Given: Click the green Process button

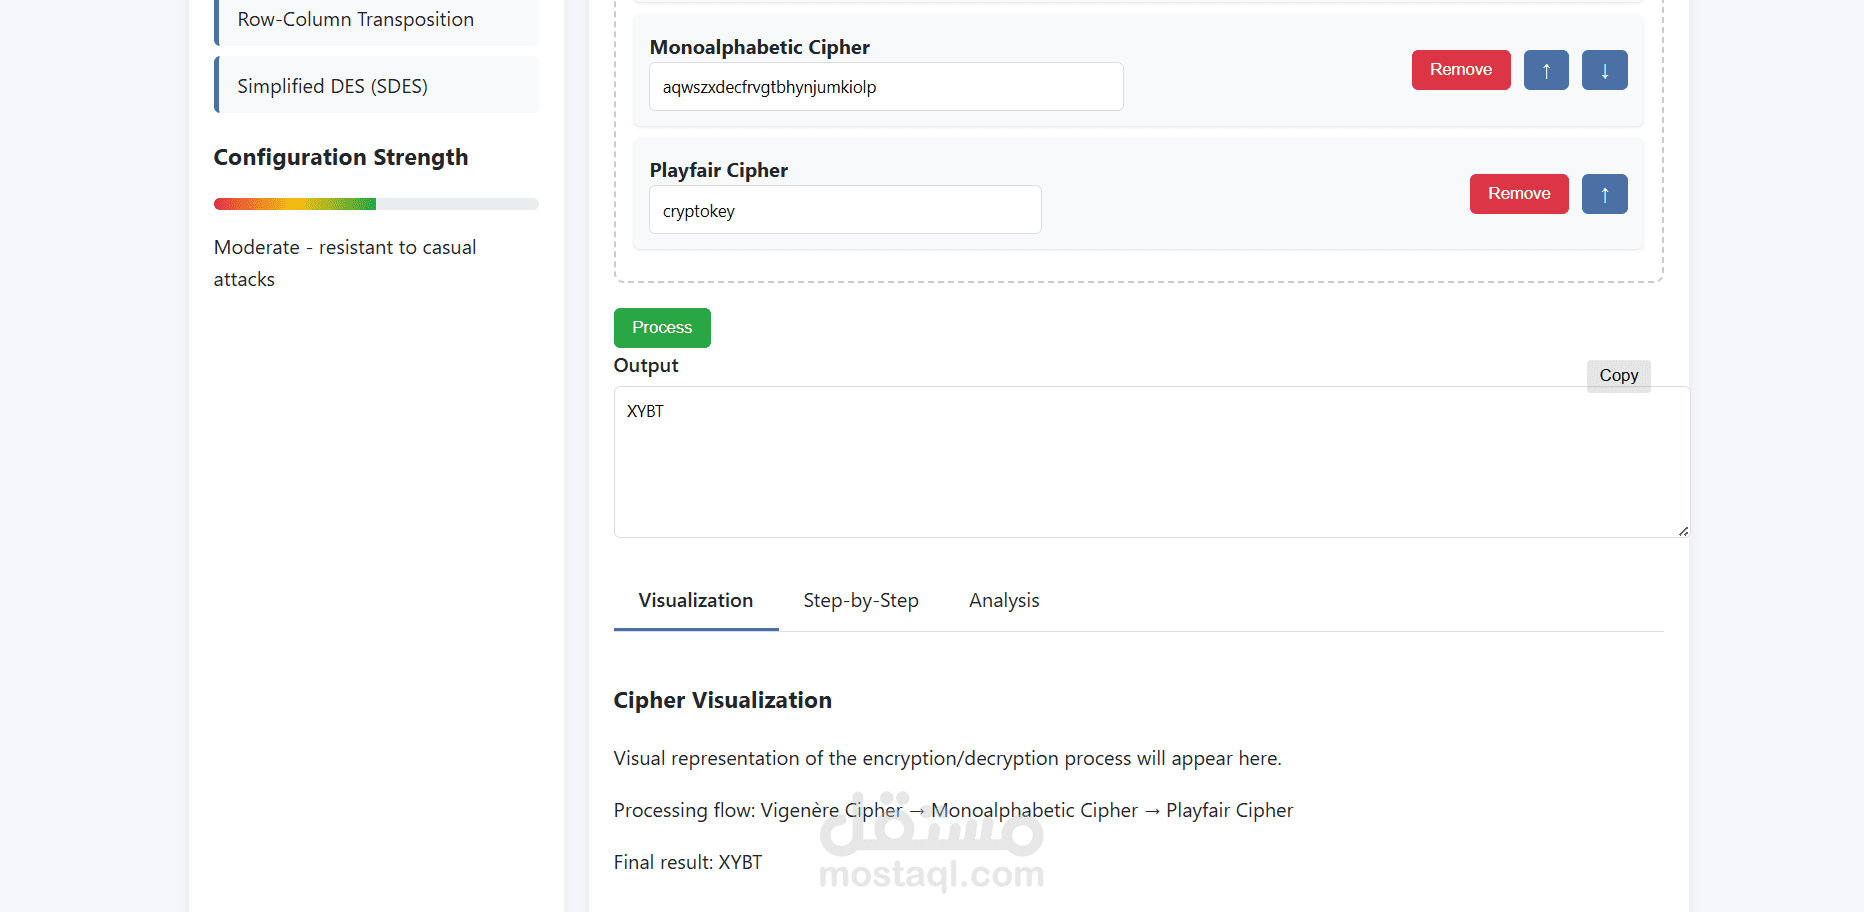Looking at the screenshot, I should coord(662,328).
